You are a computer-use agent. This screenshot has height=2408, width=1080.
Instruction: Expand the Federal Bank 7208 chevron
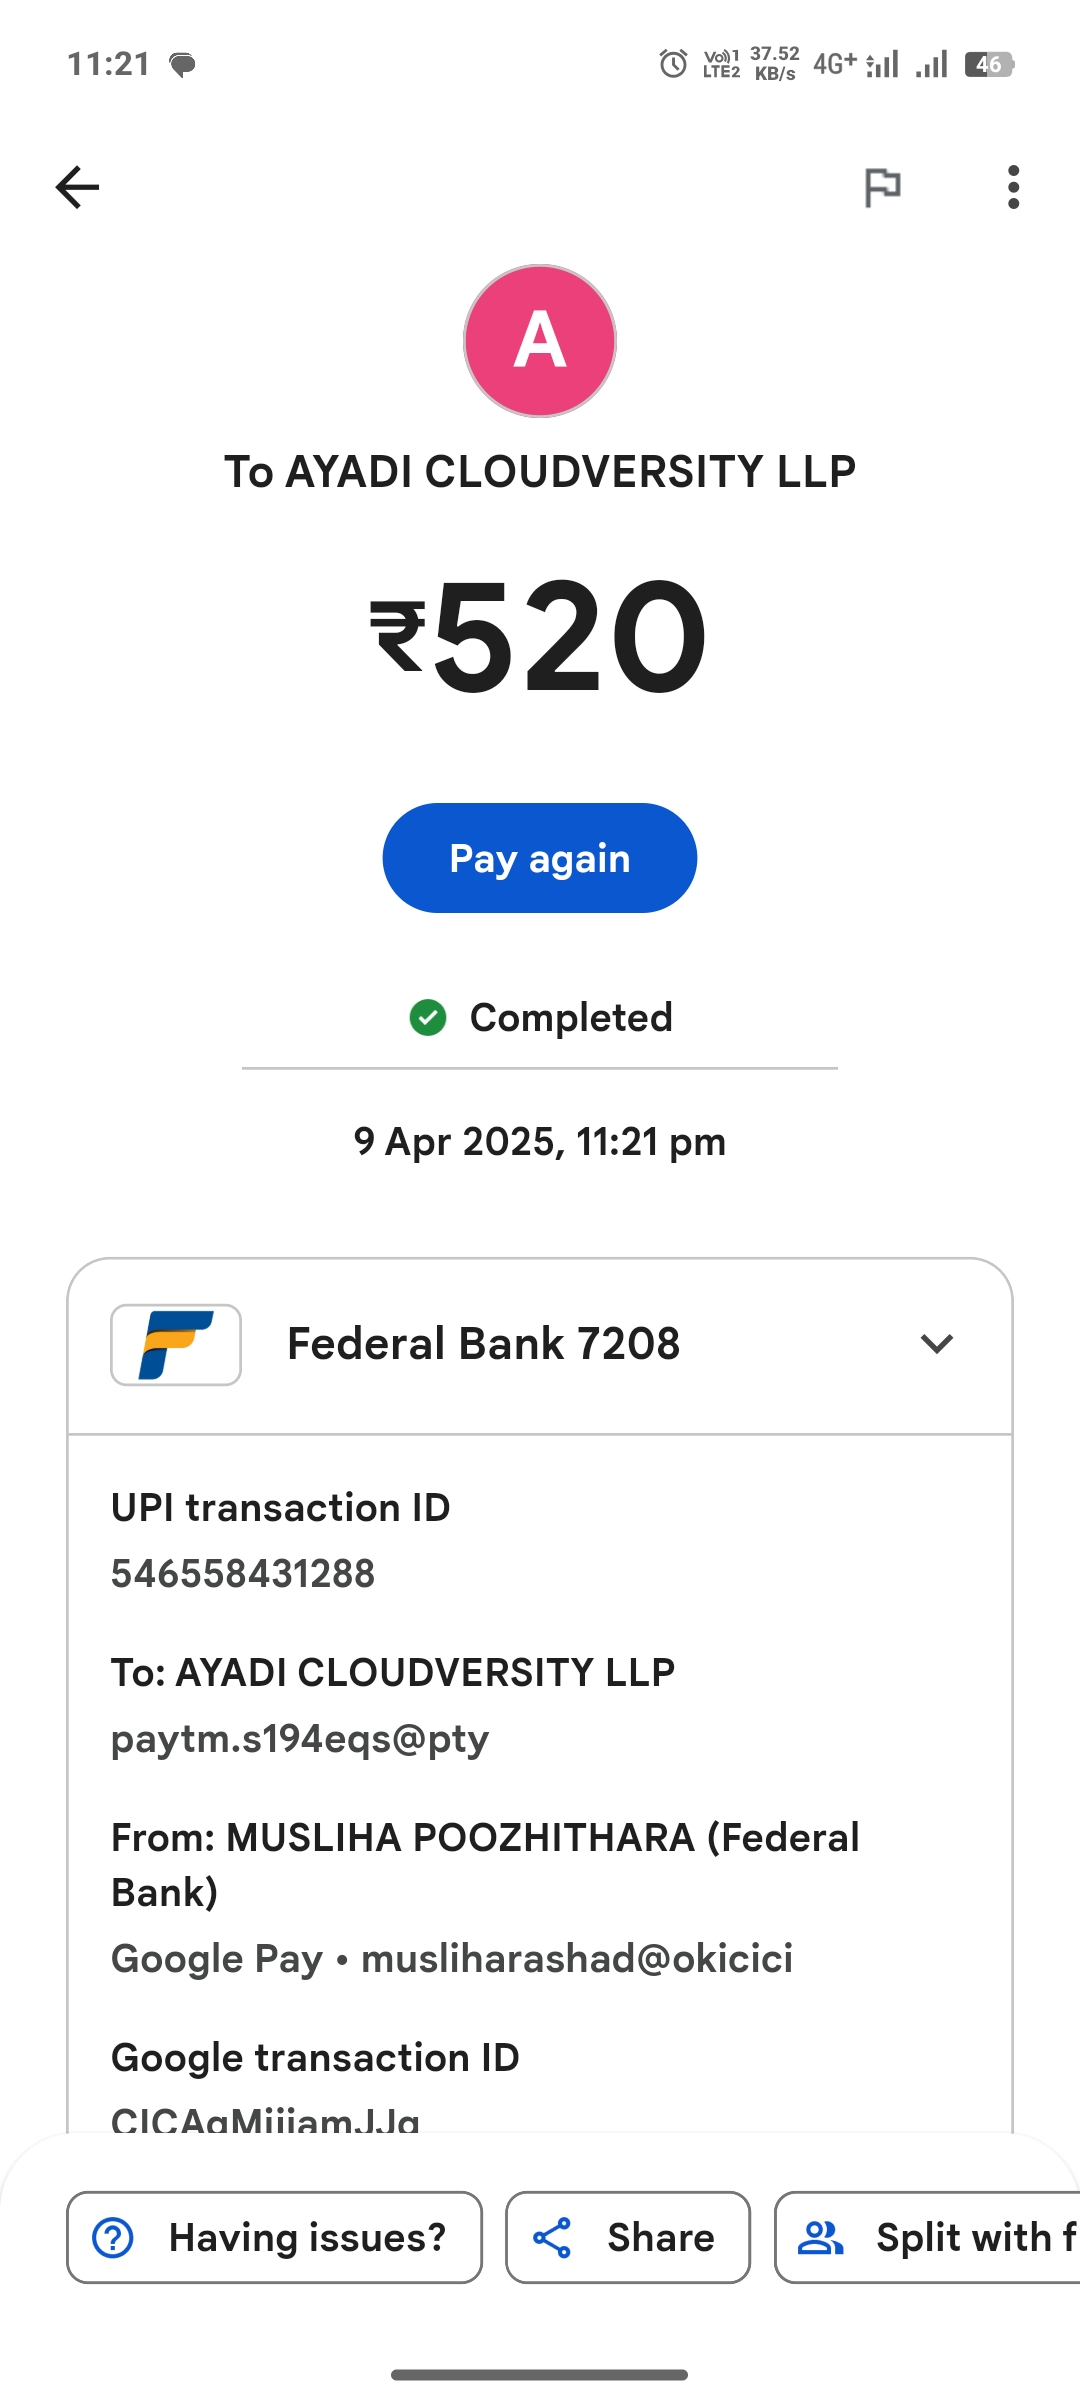click(x=936, y=1344)
